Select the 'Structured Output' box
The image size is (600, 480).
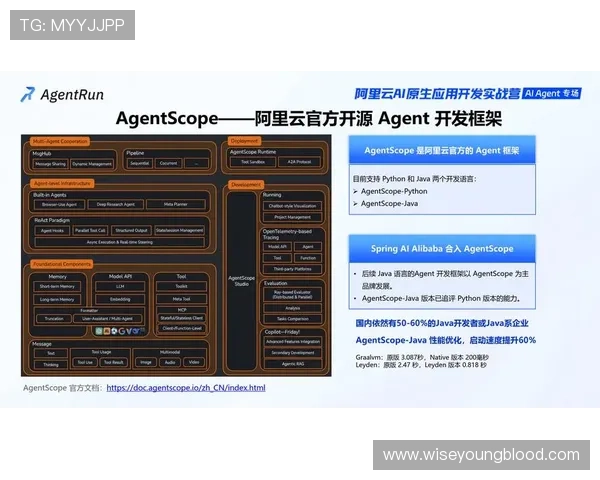tap(131, 230)
